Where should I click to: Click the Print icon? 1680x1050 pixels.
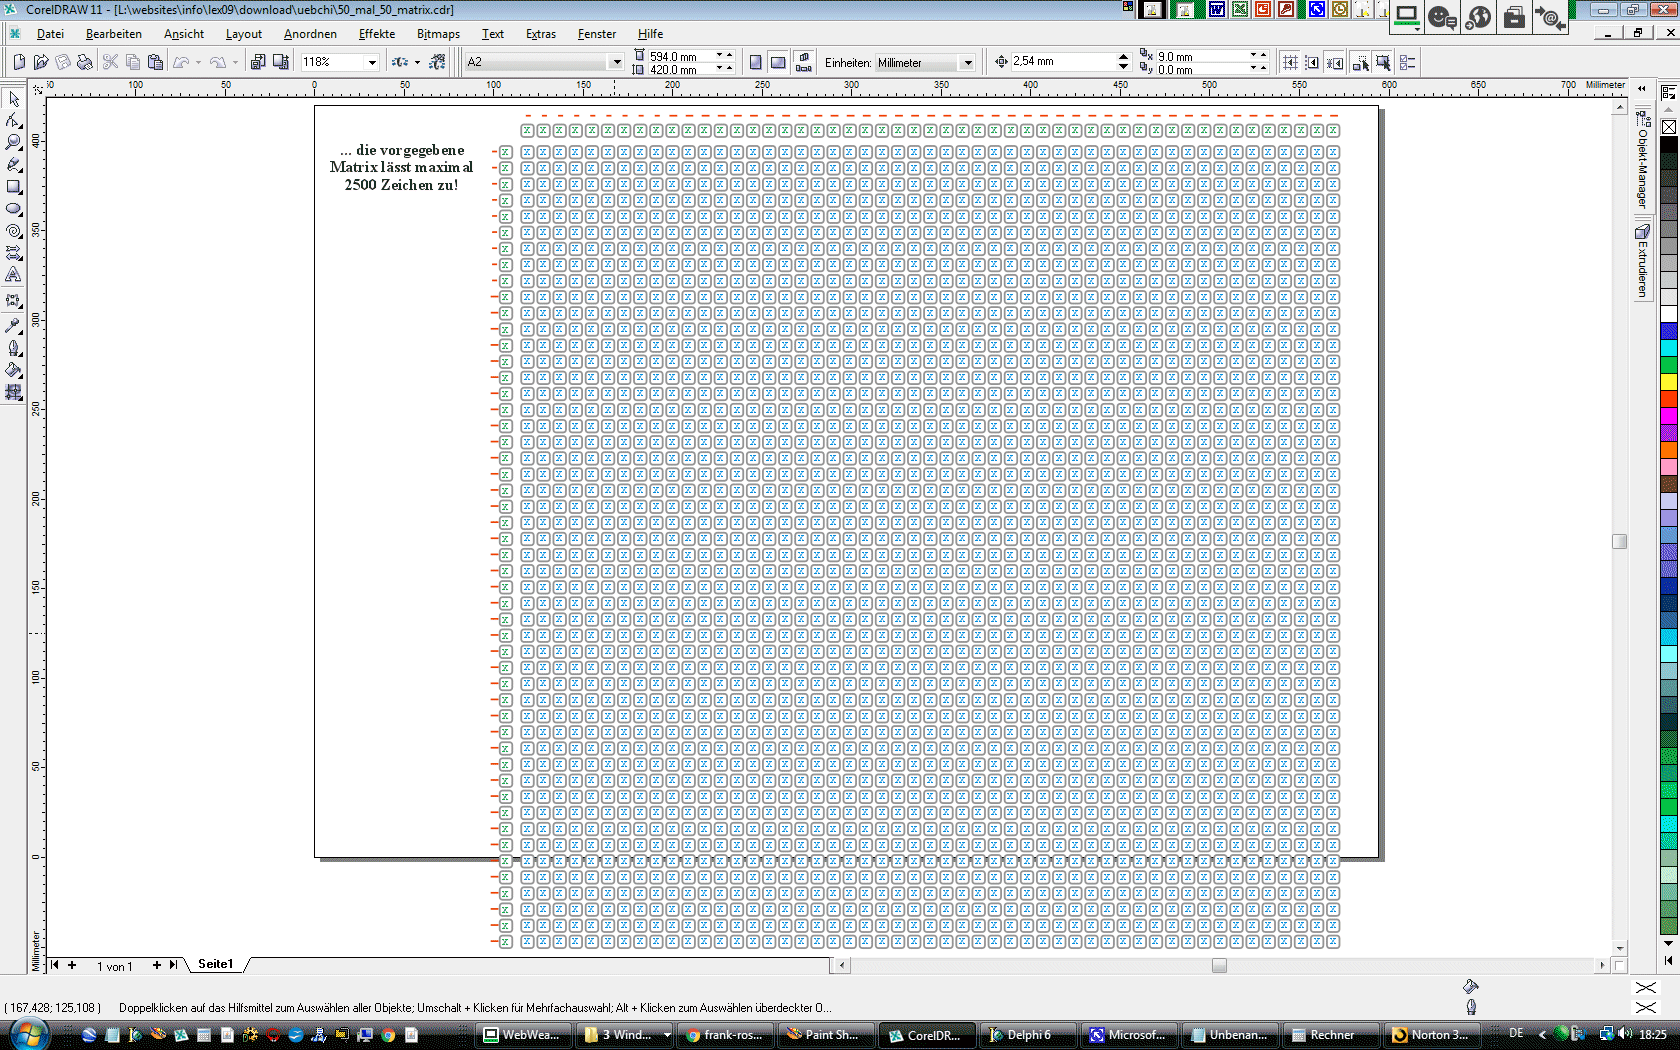pyautogui.click(x=85, y=62)
